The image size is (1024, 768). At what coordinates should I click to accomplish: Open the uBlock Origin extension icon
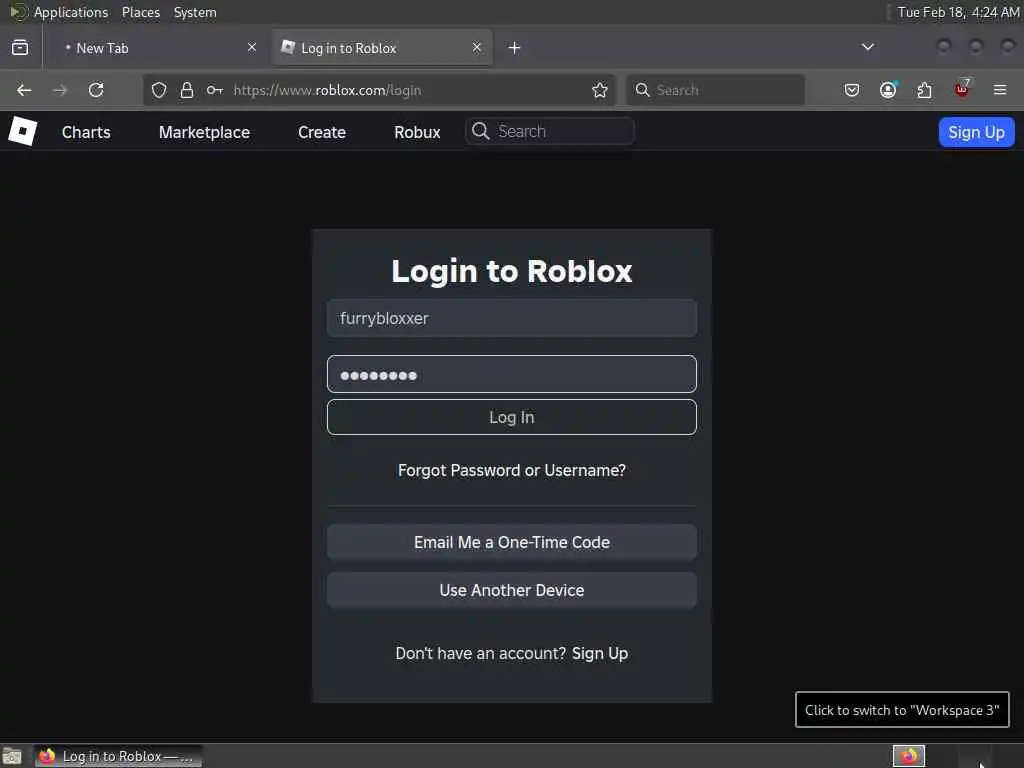click(962, 89)
